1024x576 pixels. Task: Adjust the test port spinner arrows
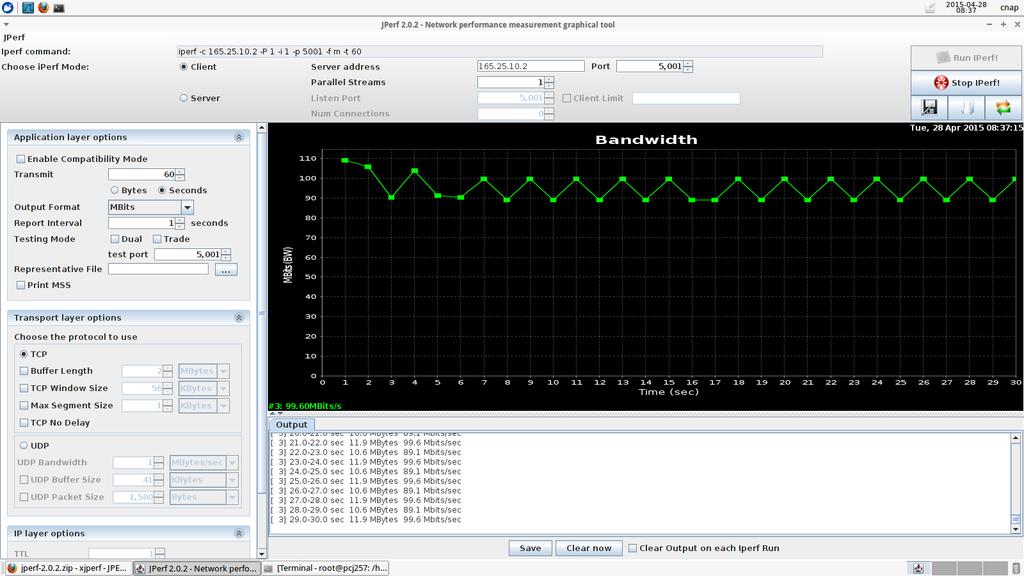pyautogui.click(x=225, y=255)
